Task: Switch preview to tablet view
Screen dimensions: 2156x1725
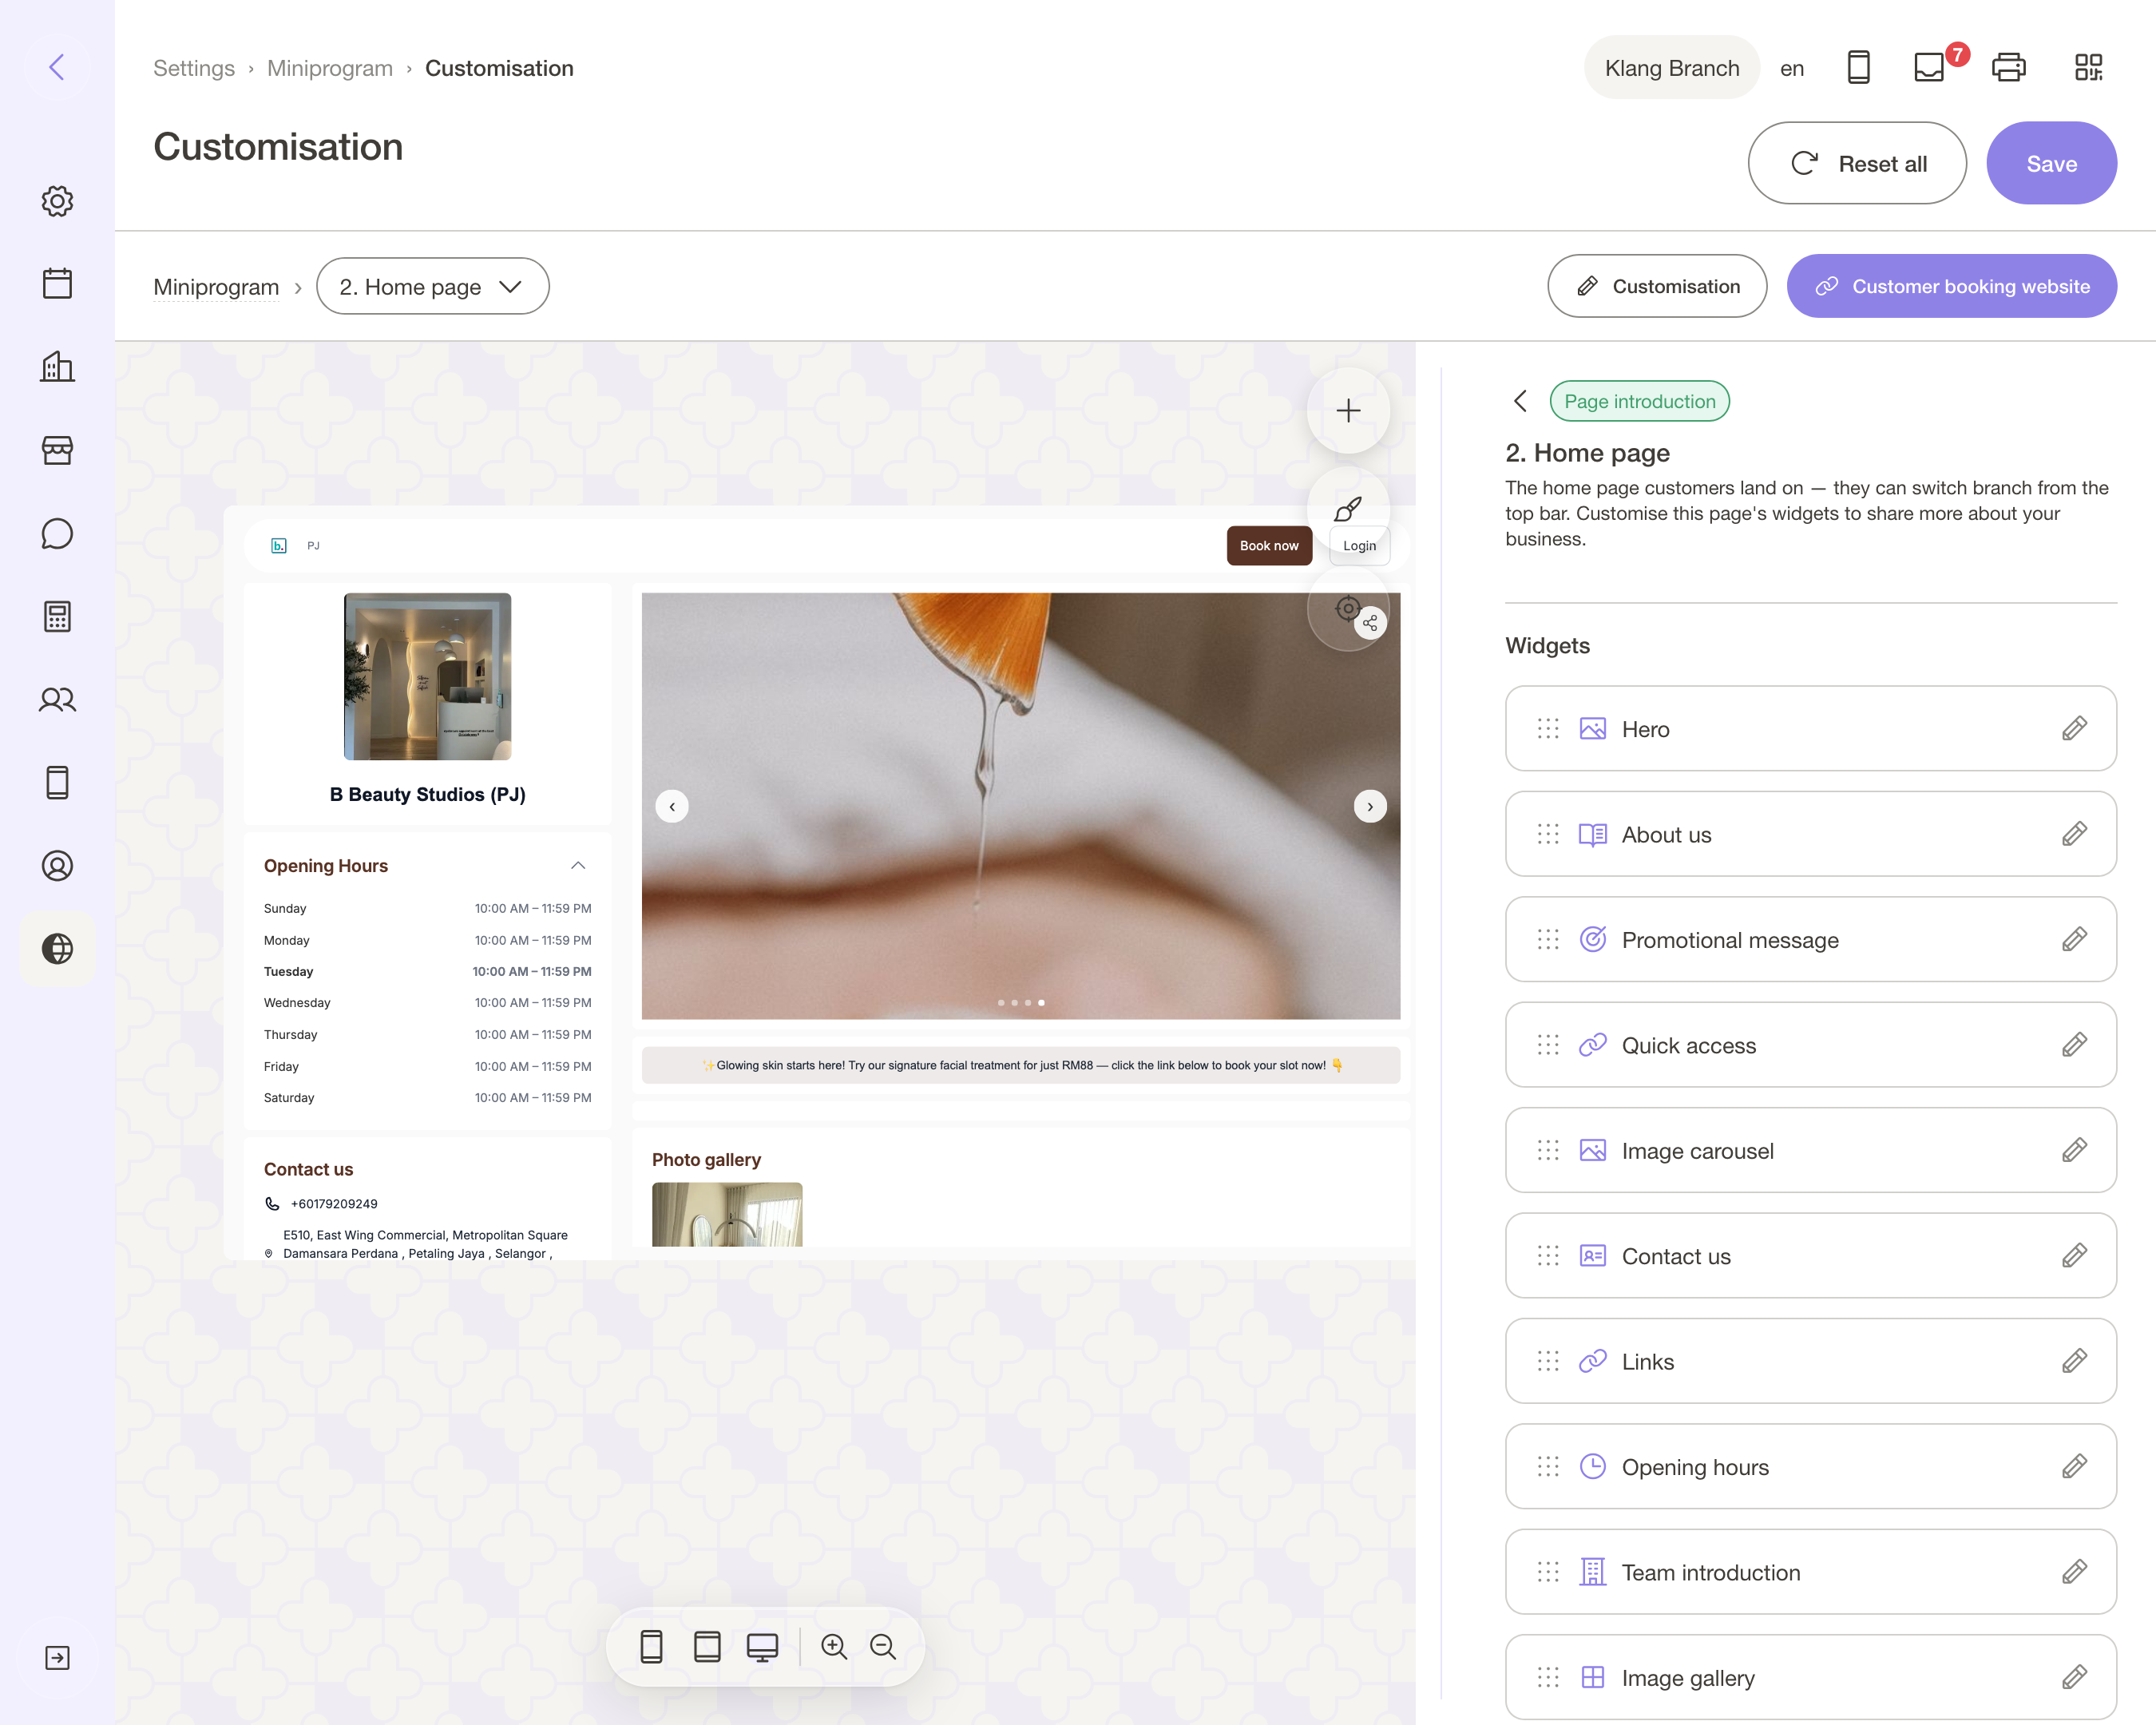Action: pyautogui.click(x=707, y=1646)
